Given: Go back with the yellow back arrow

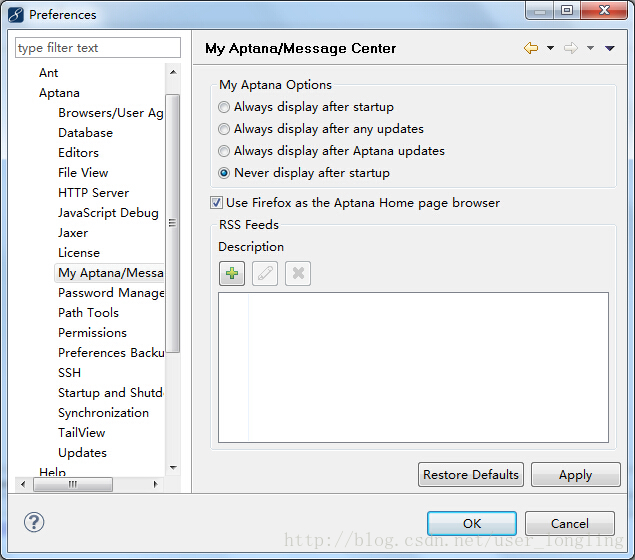Looking at the screenshot, I should click(531, 48).
